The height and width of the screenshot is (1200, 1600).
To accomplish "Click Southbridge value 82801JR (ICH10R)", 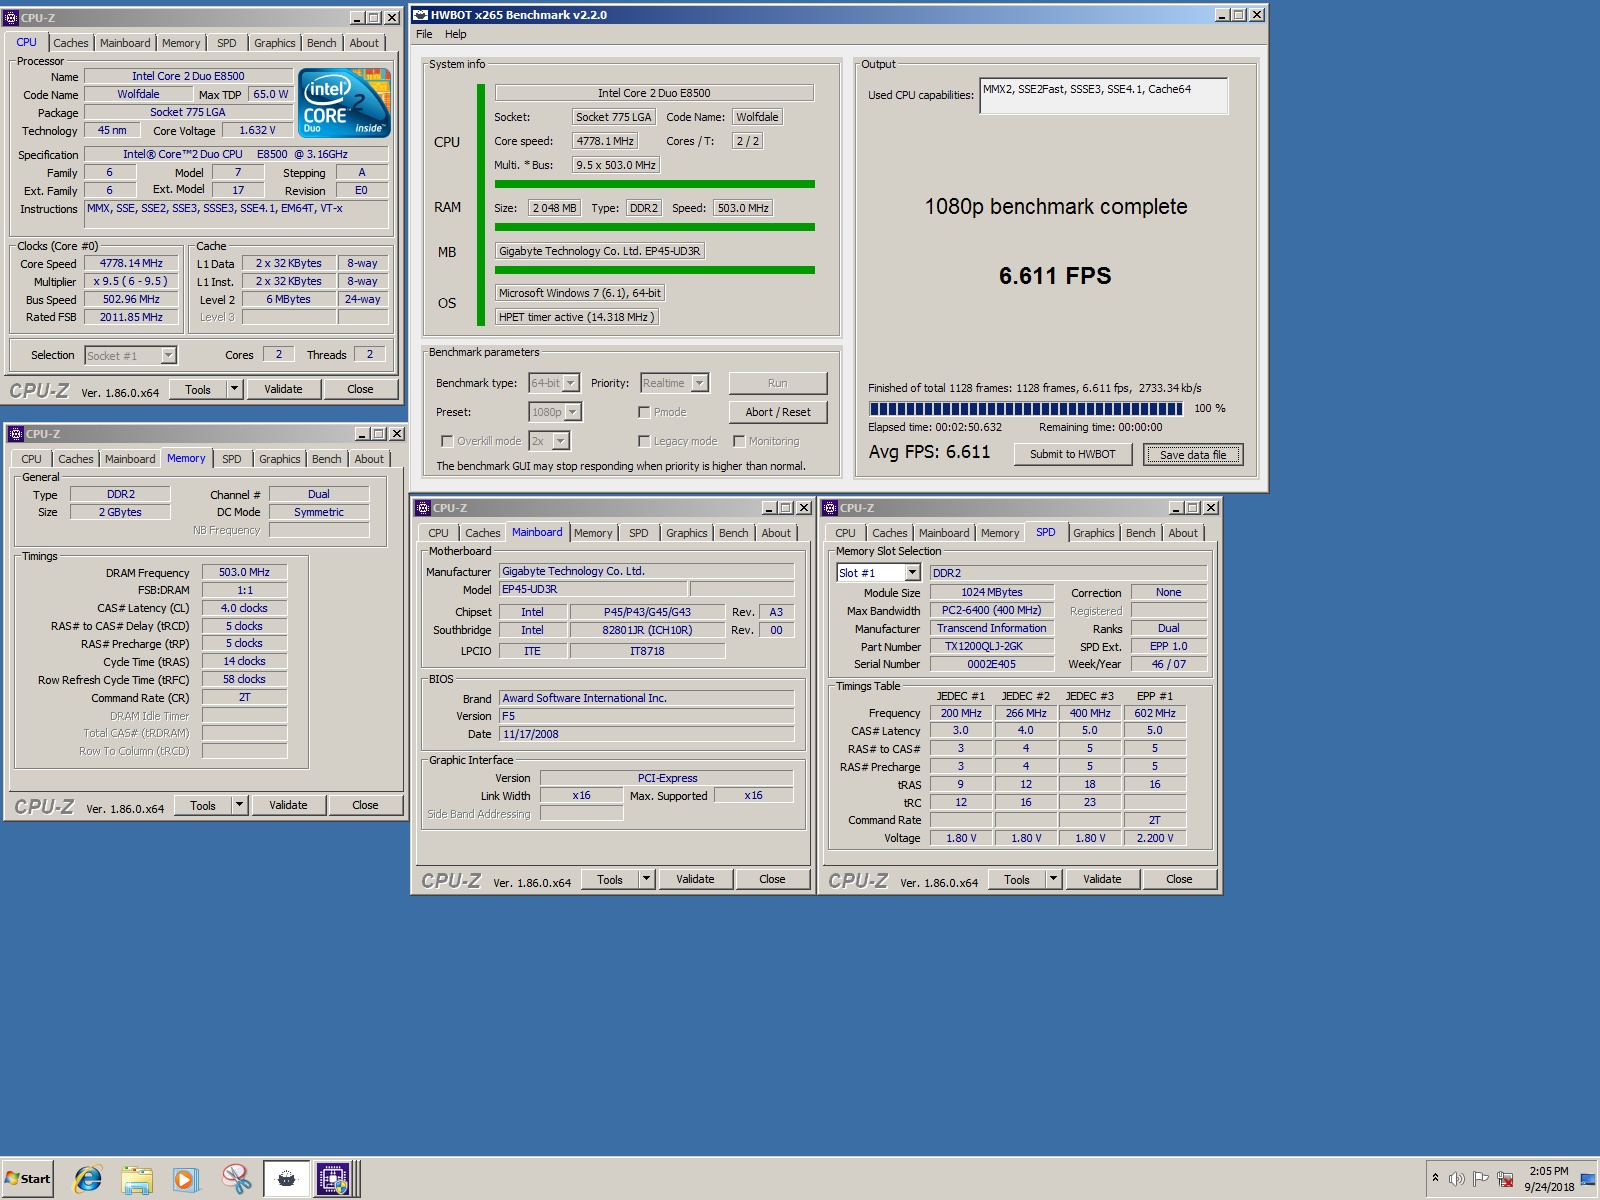I will [x=647, y=630].
